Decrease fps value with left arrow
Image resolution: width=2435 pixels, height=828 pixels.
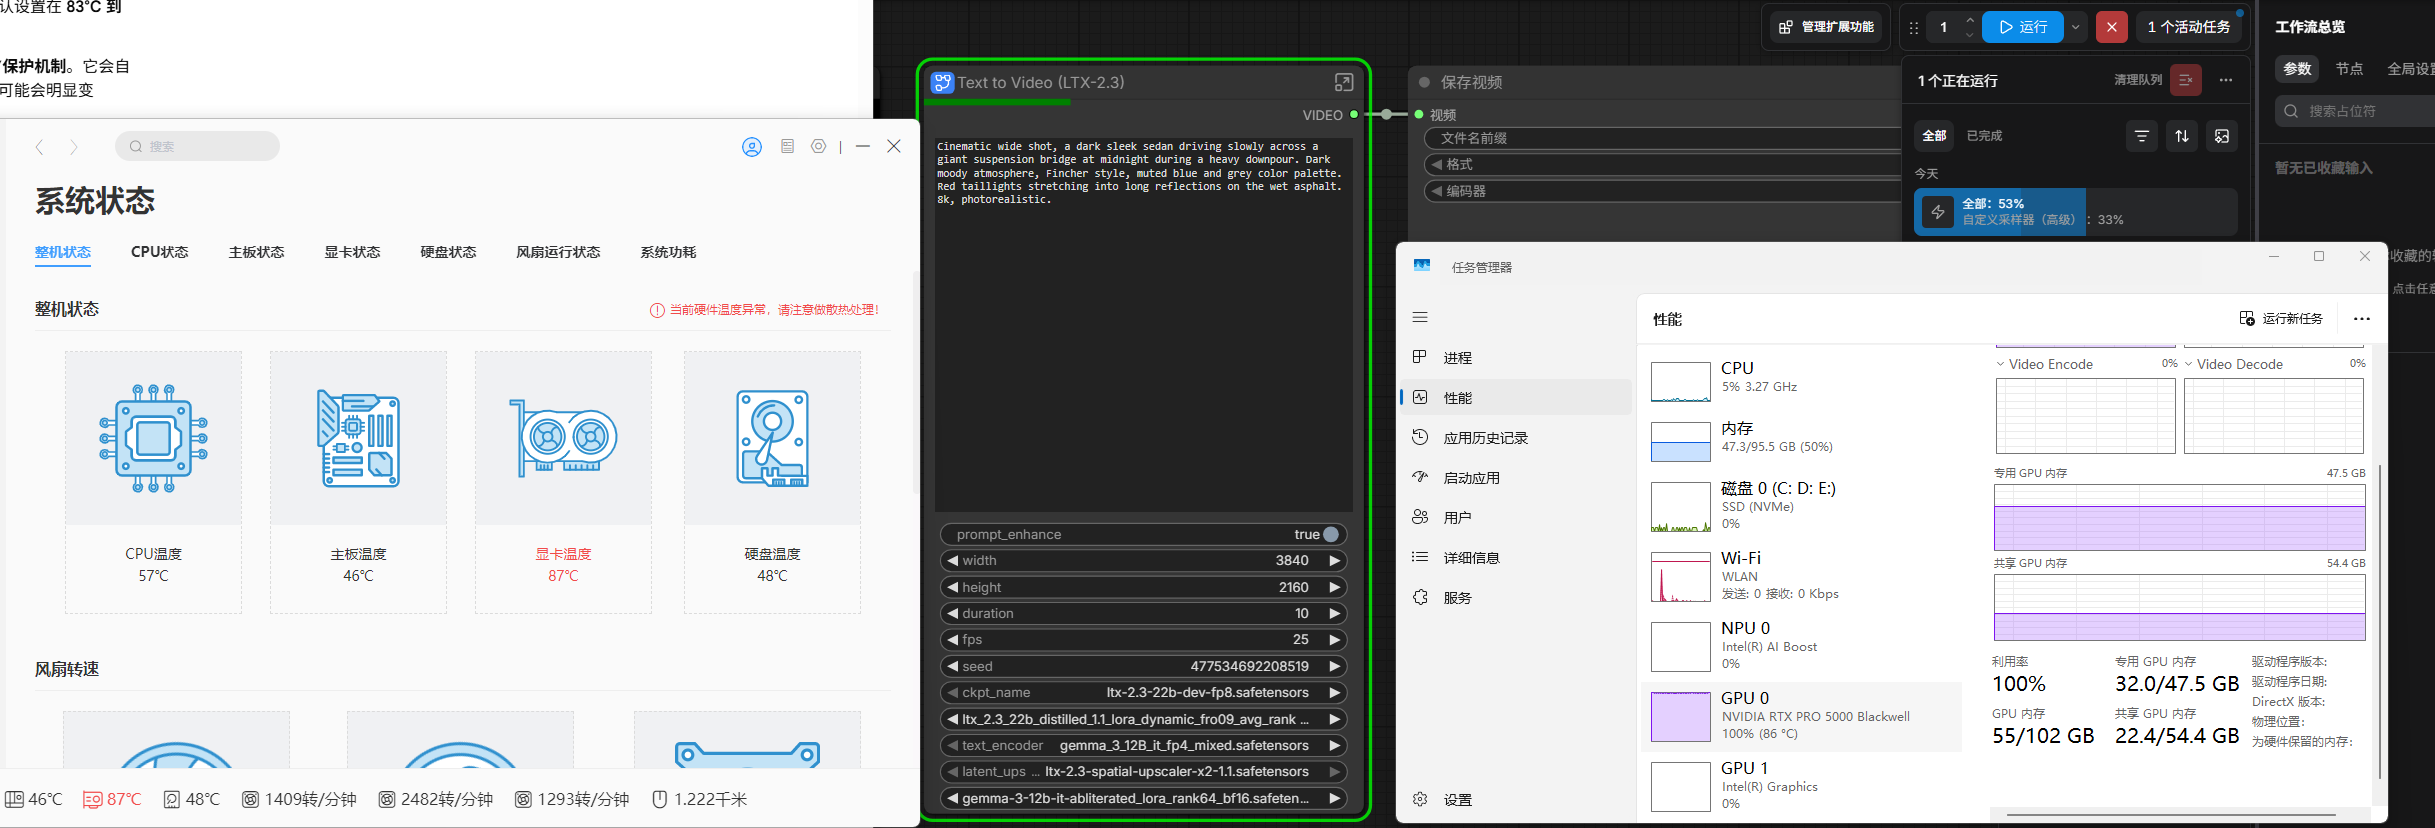(953, 640)
